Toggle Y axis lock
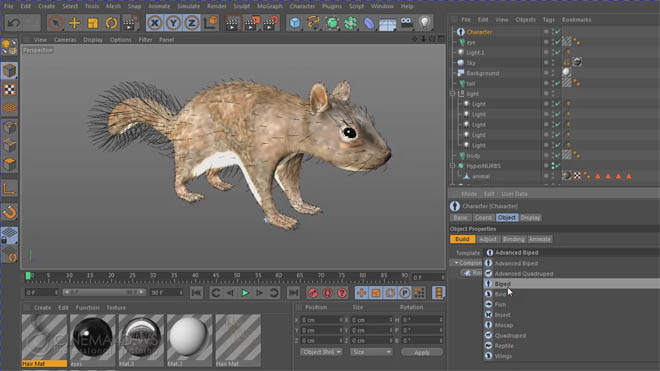The width and height of the screenshot is (660, 371). point(173,23)
